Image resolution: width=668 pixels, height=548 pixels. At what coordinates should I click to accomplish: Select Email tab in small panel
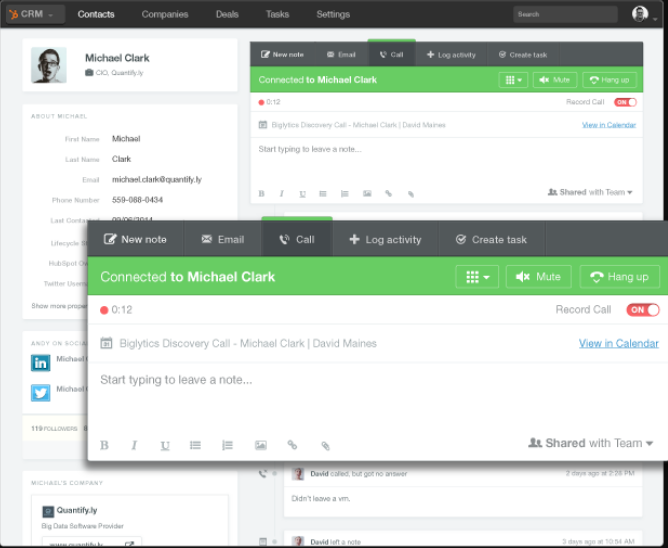point(341,55)
